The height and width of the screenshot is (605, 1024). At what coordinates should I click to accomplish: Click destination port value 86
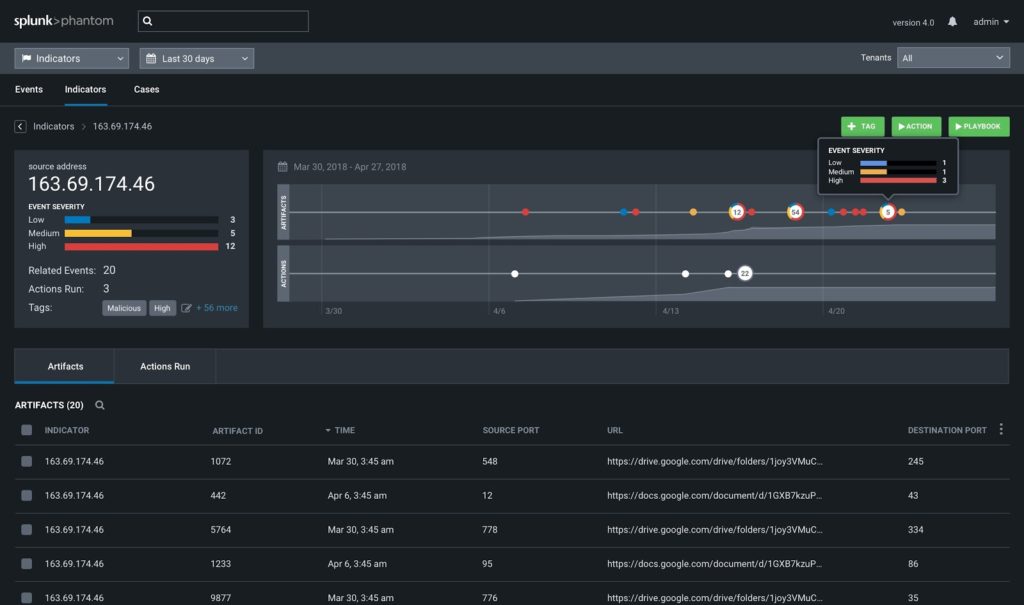point(913,563)
